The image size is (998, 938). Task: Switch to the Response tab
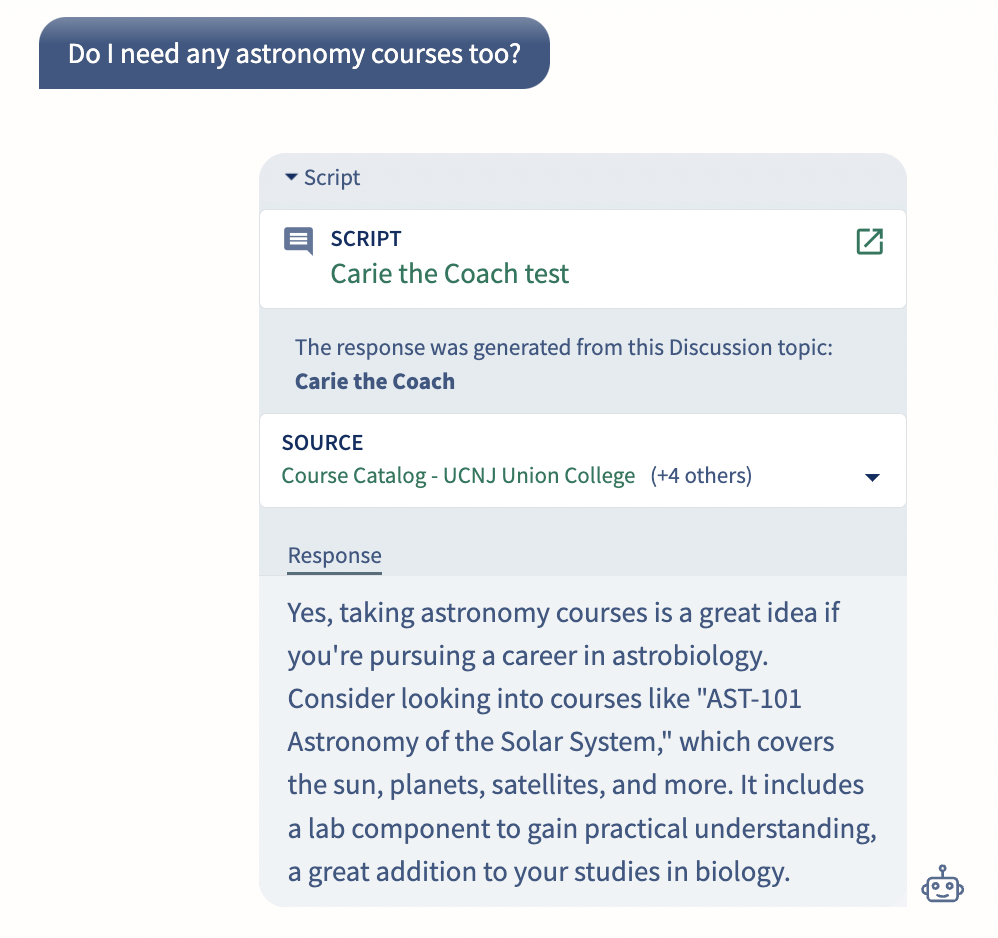(335, 556)
